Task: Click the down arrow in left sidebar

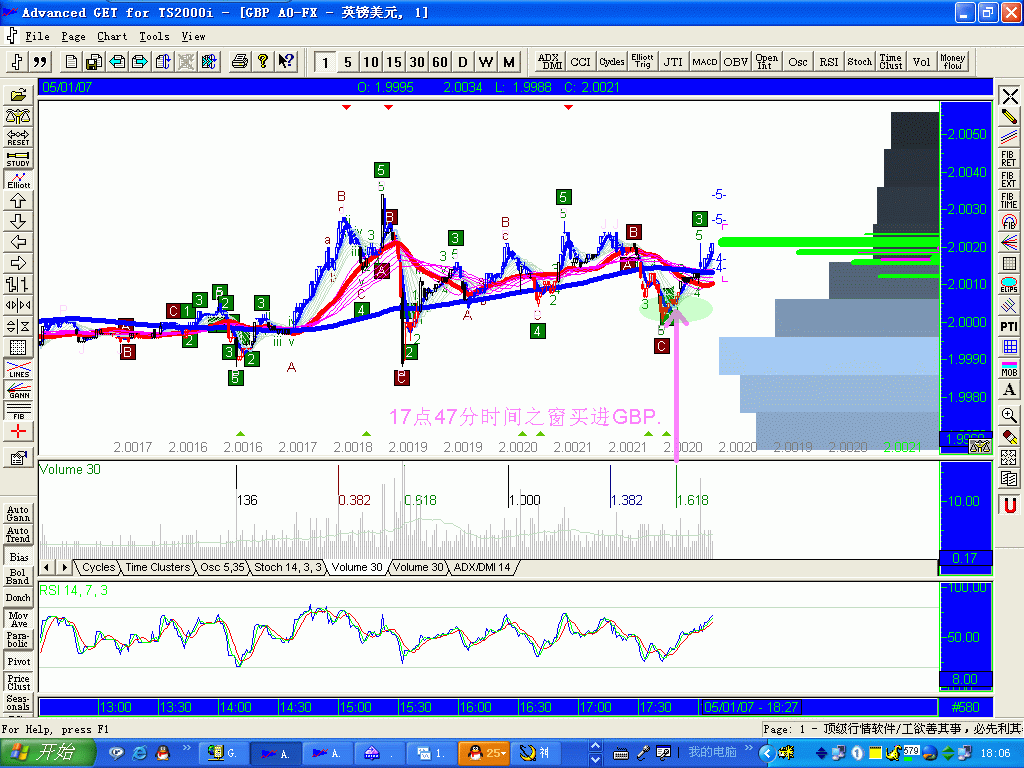Action: (18, 221)
